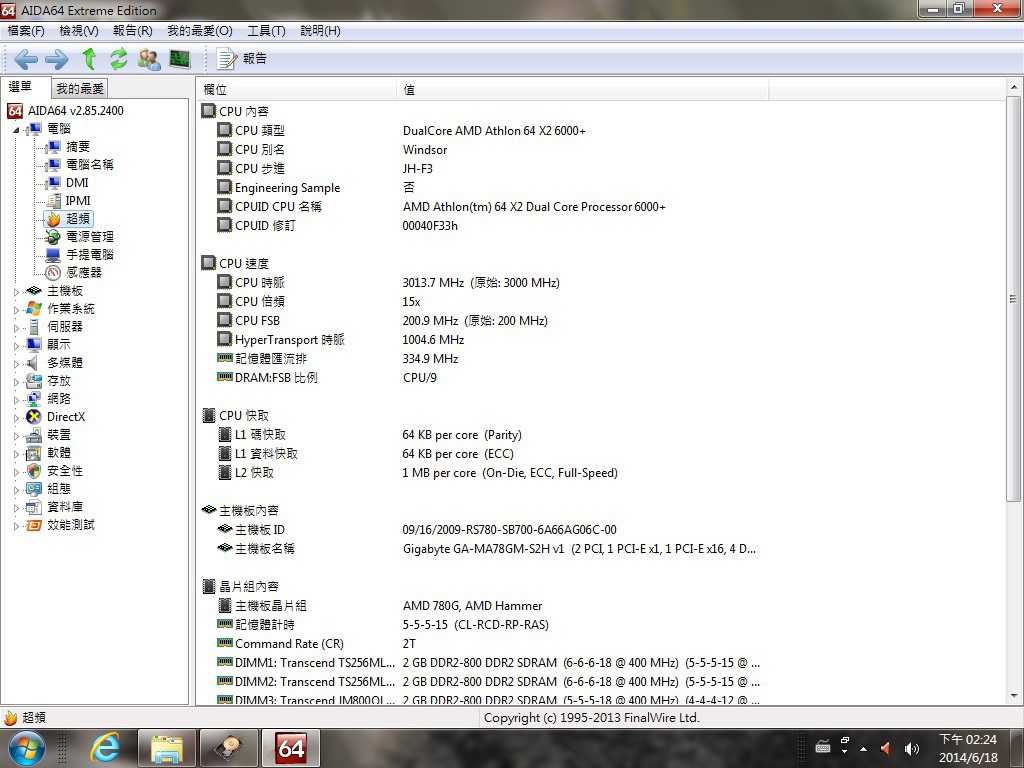Image resolution: width=1024 pixels, height=768 pixels.
Task: Click the 值 column header
Action: coord(583,89)
